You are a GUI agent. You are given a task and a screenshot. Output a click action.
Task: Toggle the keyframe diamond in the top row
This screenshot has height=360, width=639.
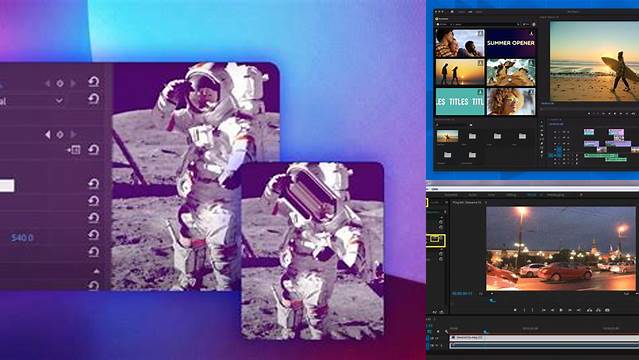click(60, 84)
